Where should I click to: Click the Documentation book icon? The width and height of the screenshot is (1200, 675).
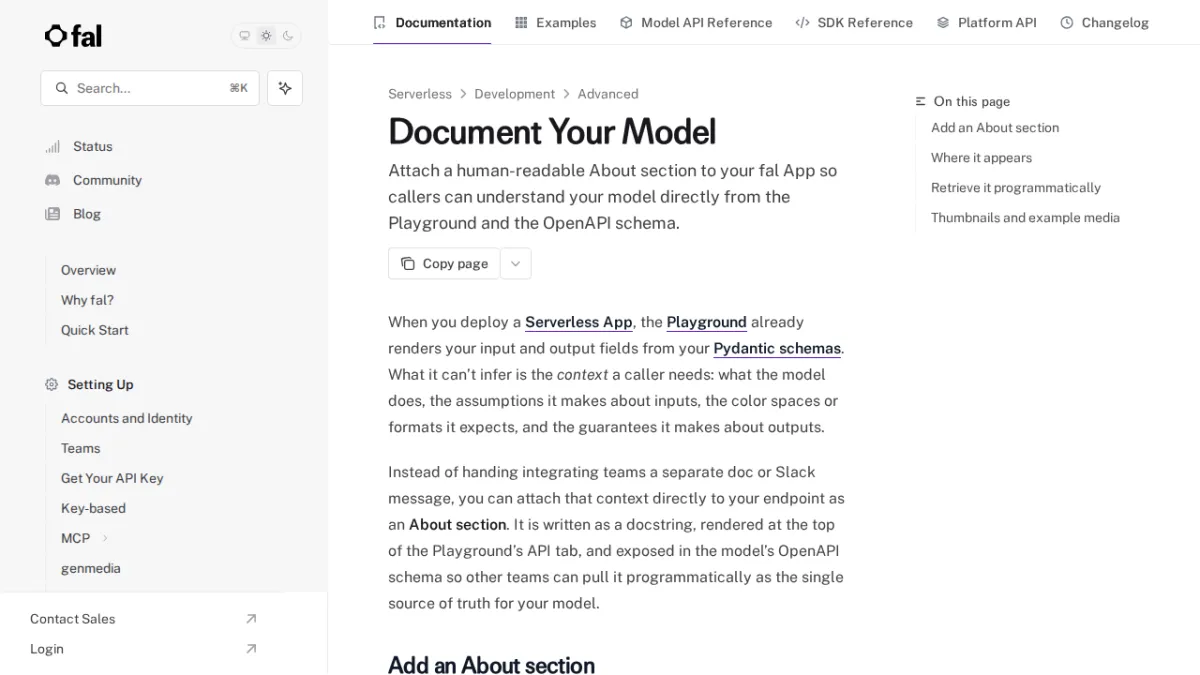380,22
